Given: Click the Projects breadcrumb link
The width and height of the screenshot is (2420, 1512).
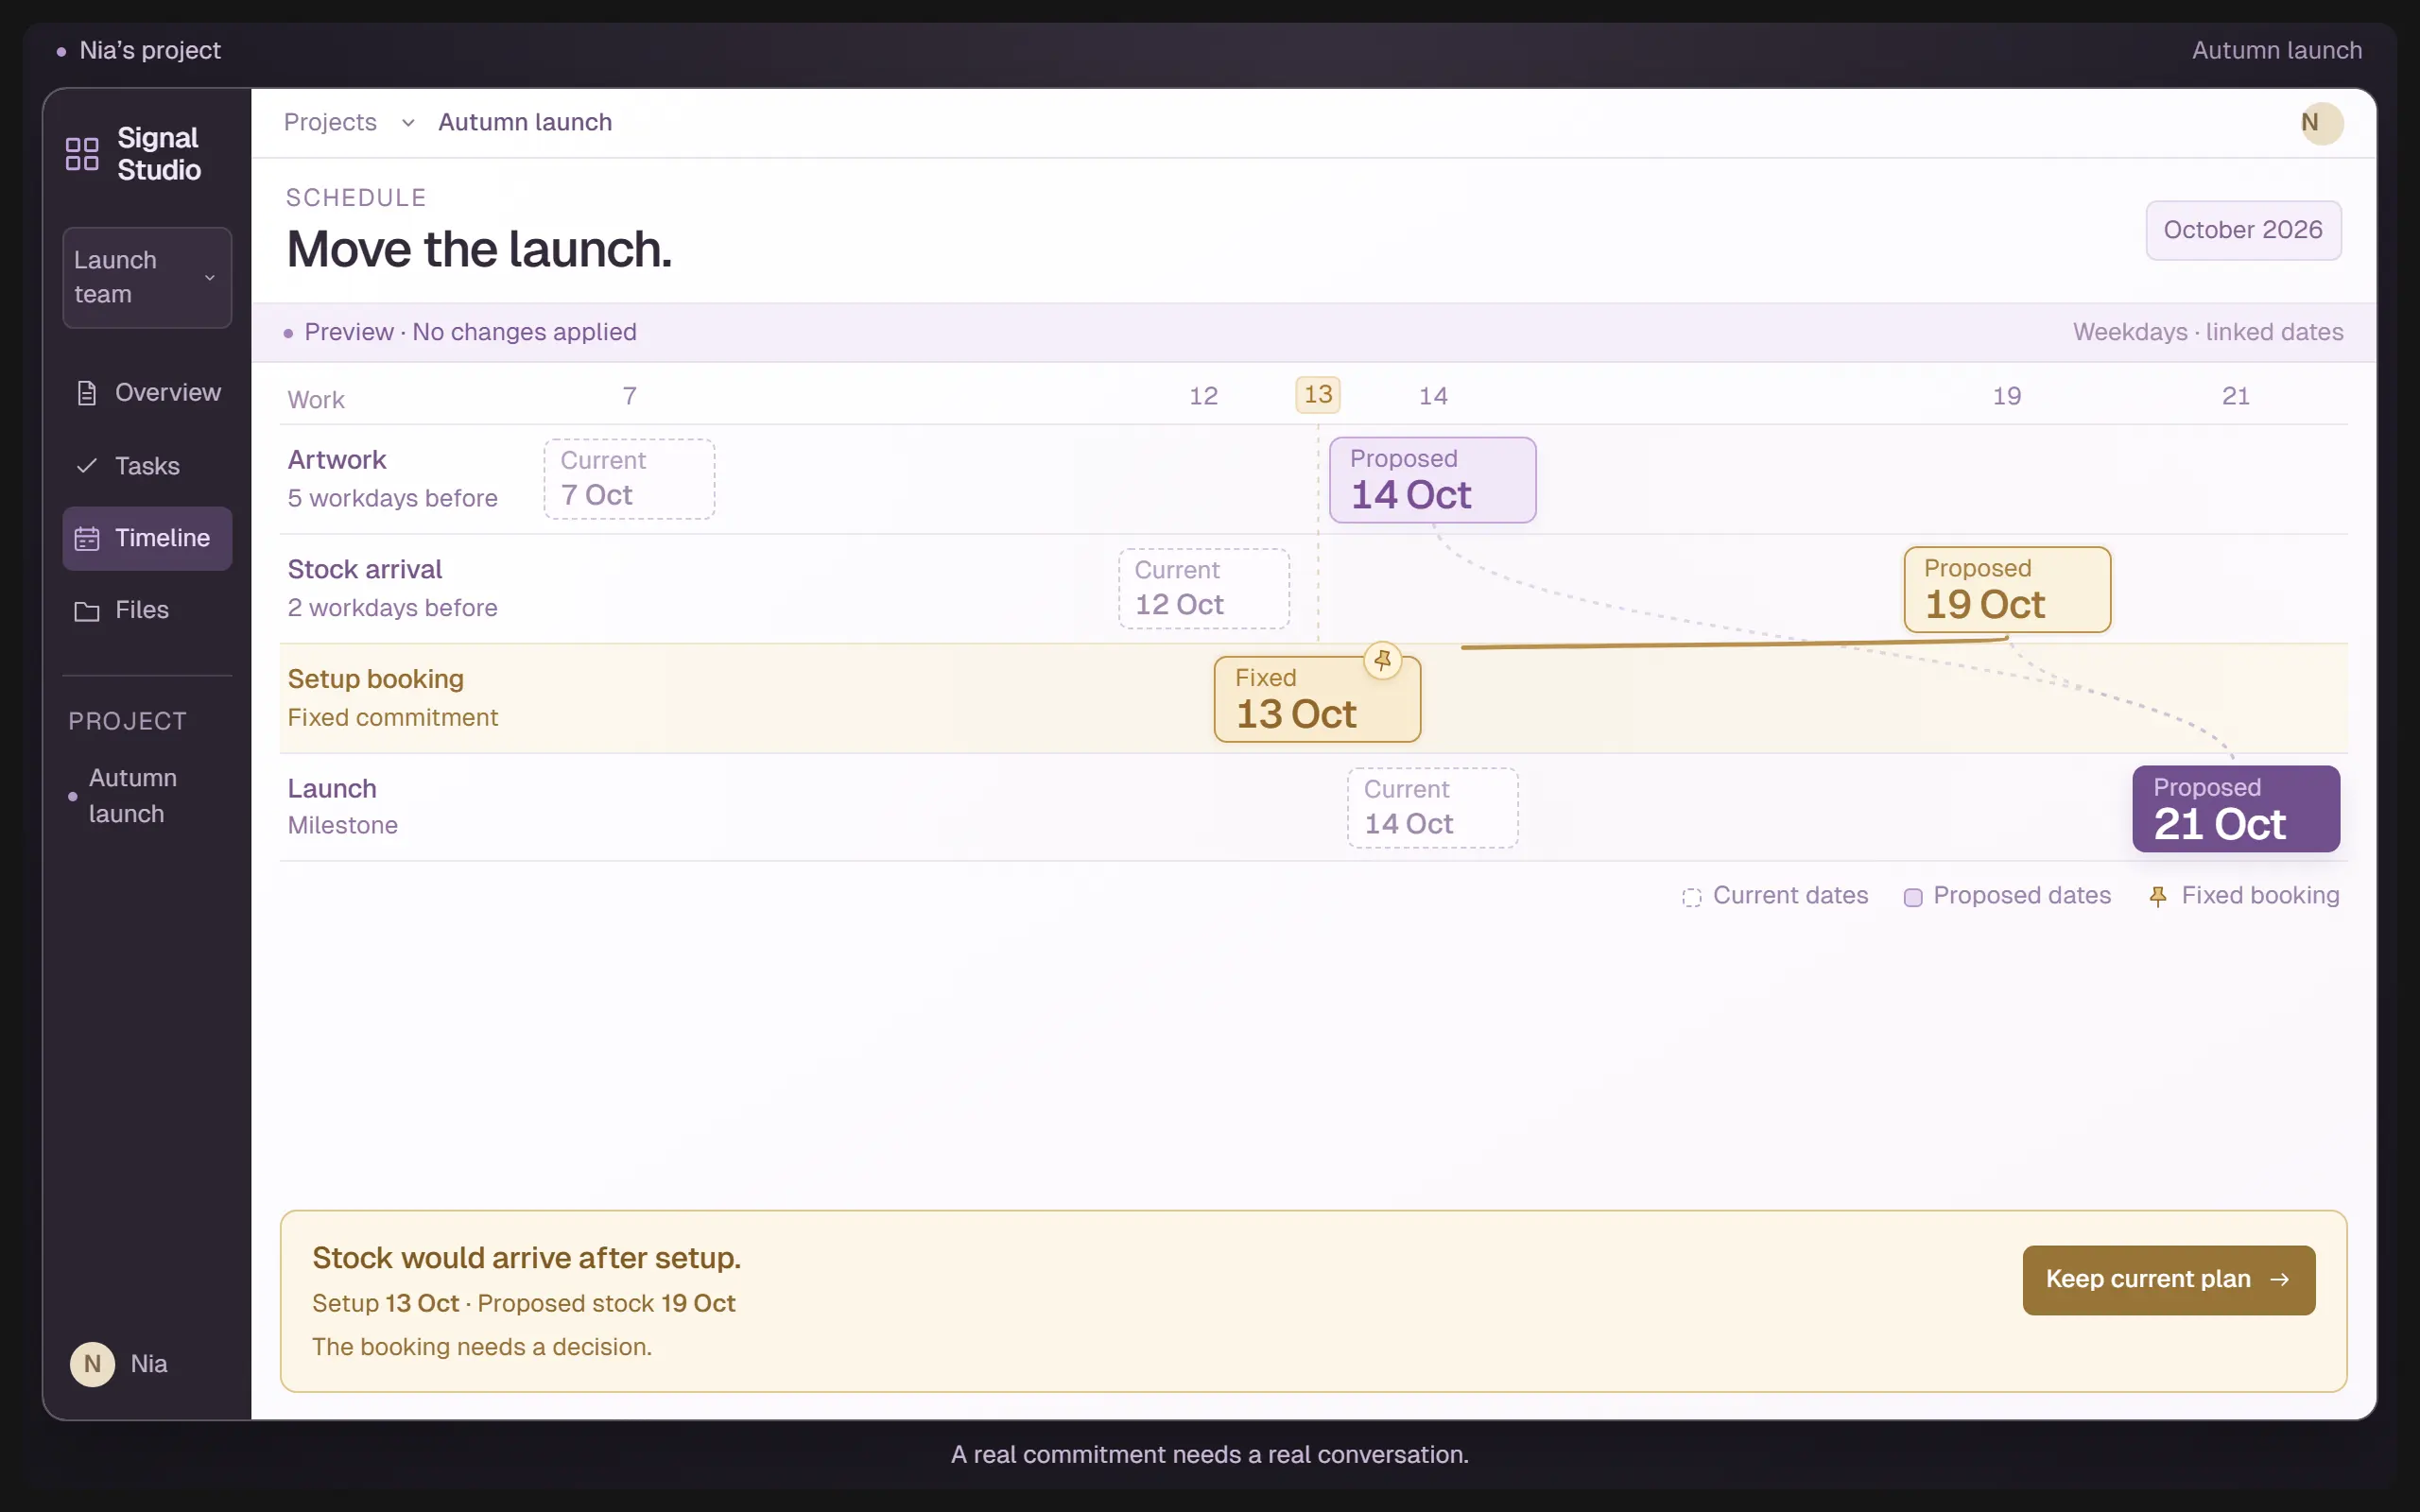Looking at the screenshot, I should (330, 122).
